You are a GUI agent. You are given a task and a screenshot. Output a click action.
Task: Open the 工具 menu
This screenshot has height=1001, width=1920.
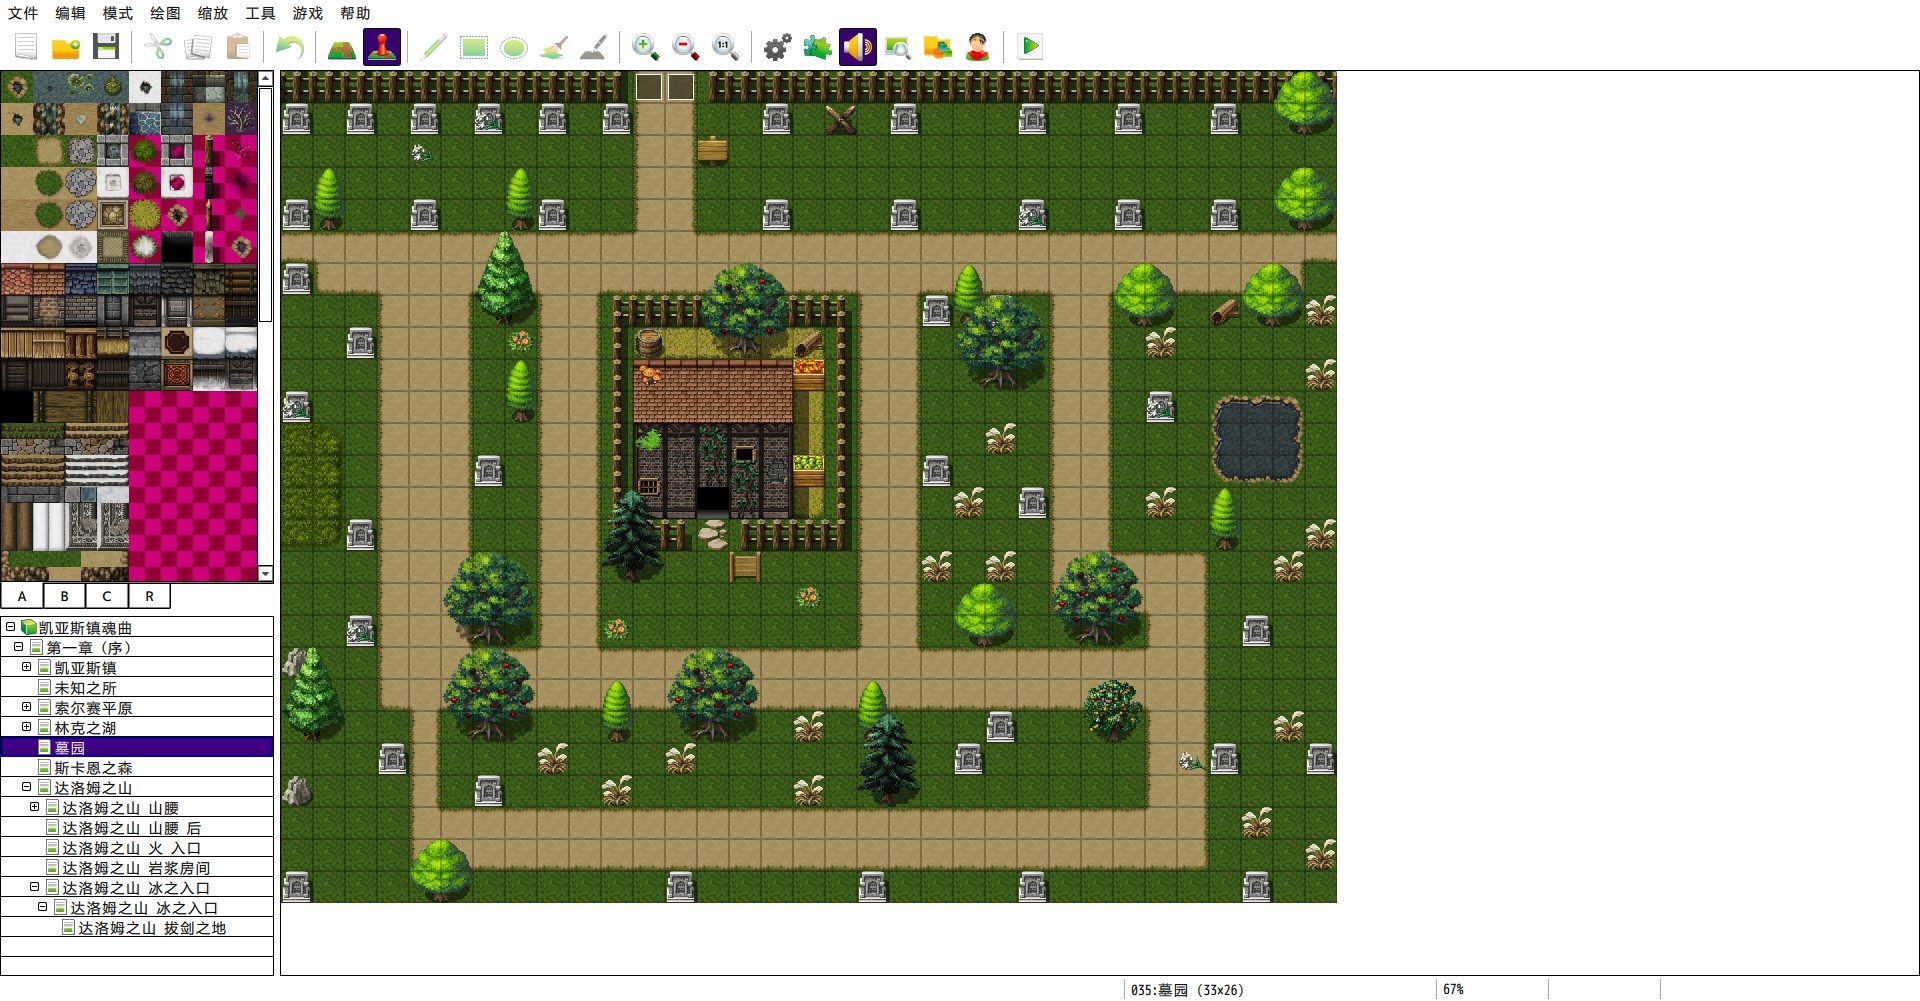(x=260, y=13)
